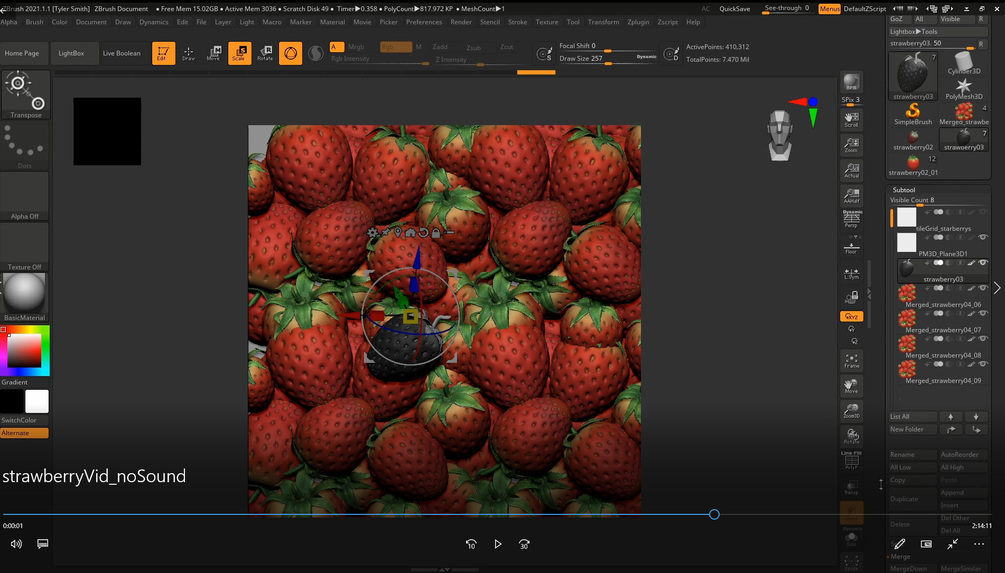
Task: Open the BasicMaterial picker
Action: coord(25,297)
